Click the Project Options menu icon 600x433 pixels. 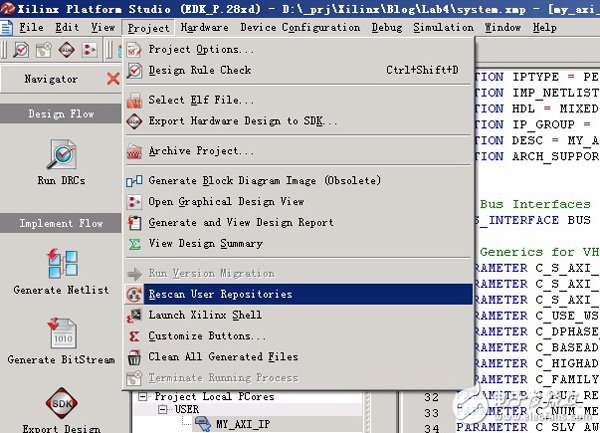(x=135, y=49)
